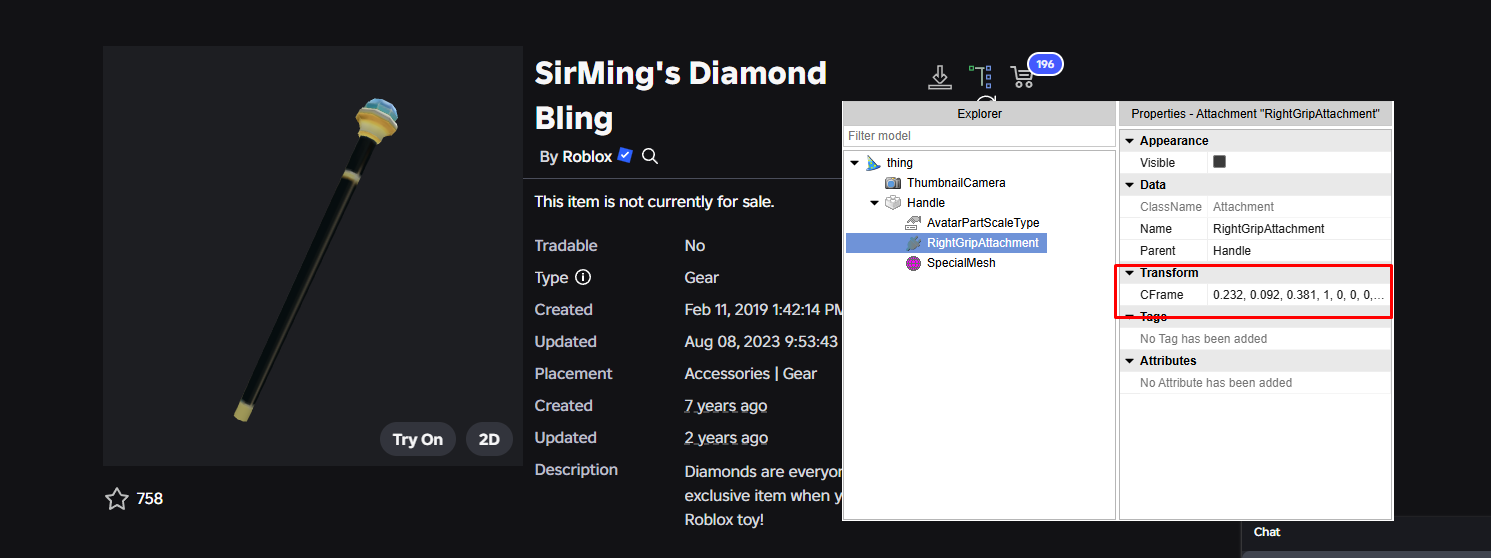This screenshot has height=558, width=1491.
Task: Click the Gear type value
Action: [701, 277]
